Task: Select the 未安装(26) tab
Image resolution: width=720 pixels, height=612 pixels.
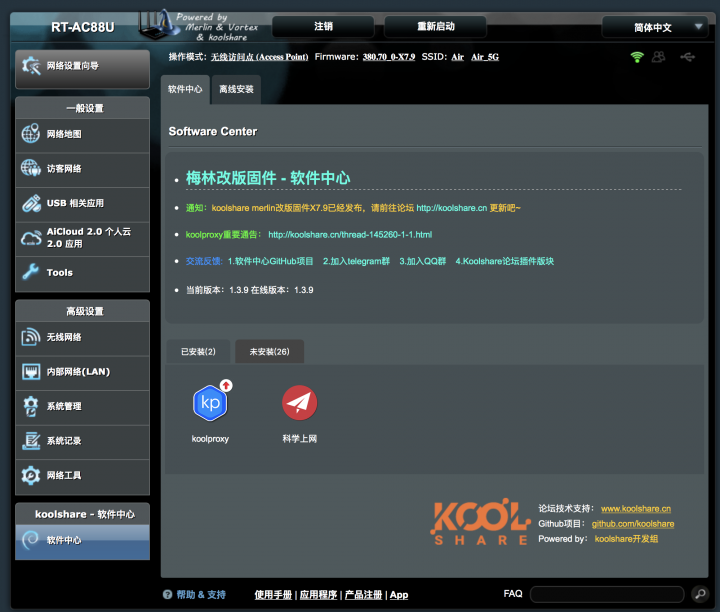Action: click(270, 352)
